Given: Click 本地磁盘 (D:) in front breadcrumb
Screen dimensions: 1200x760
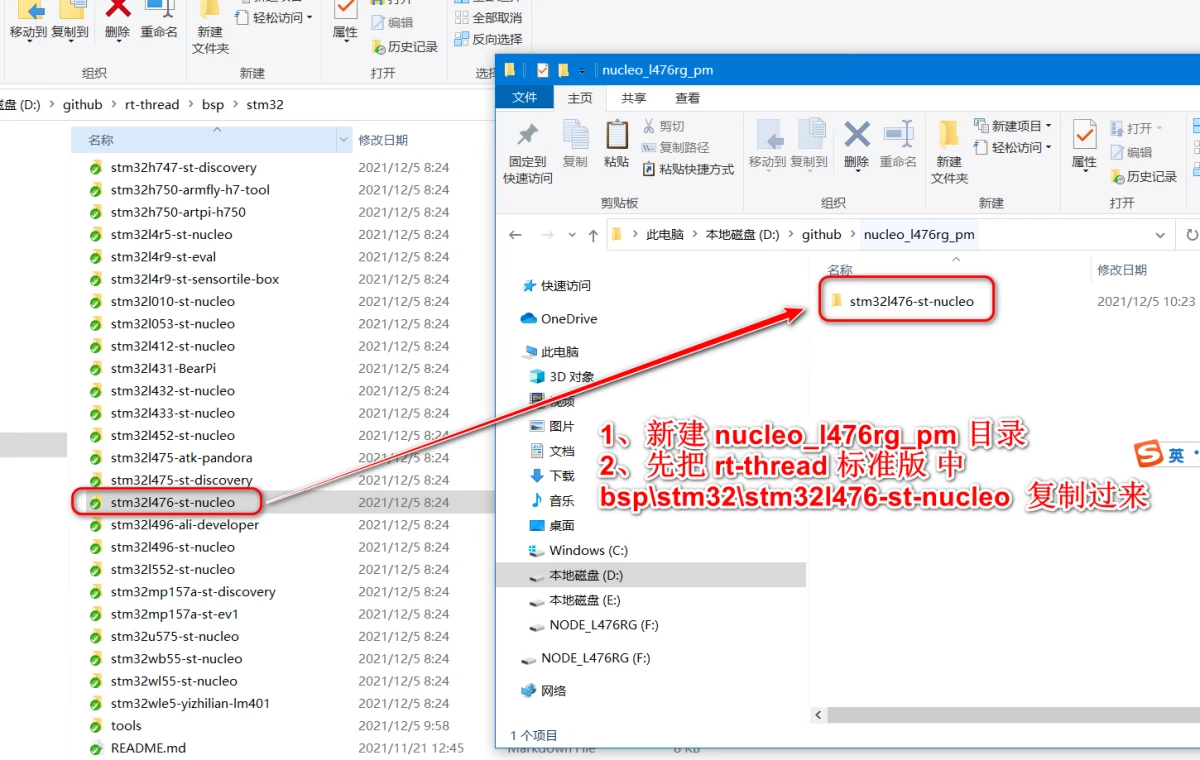Looking at the screenshot, I should click(742, 235).
